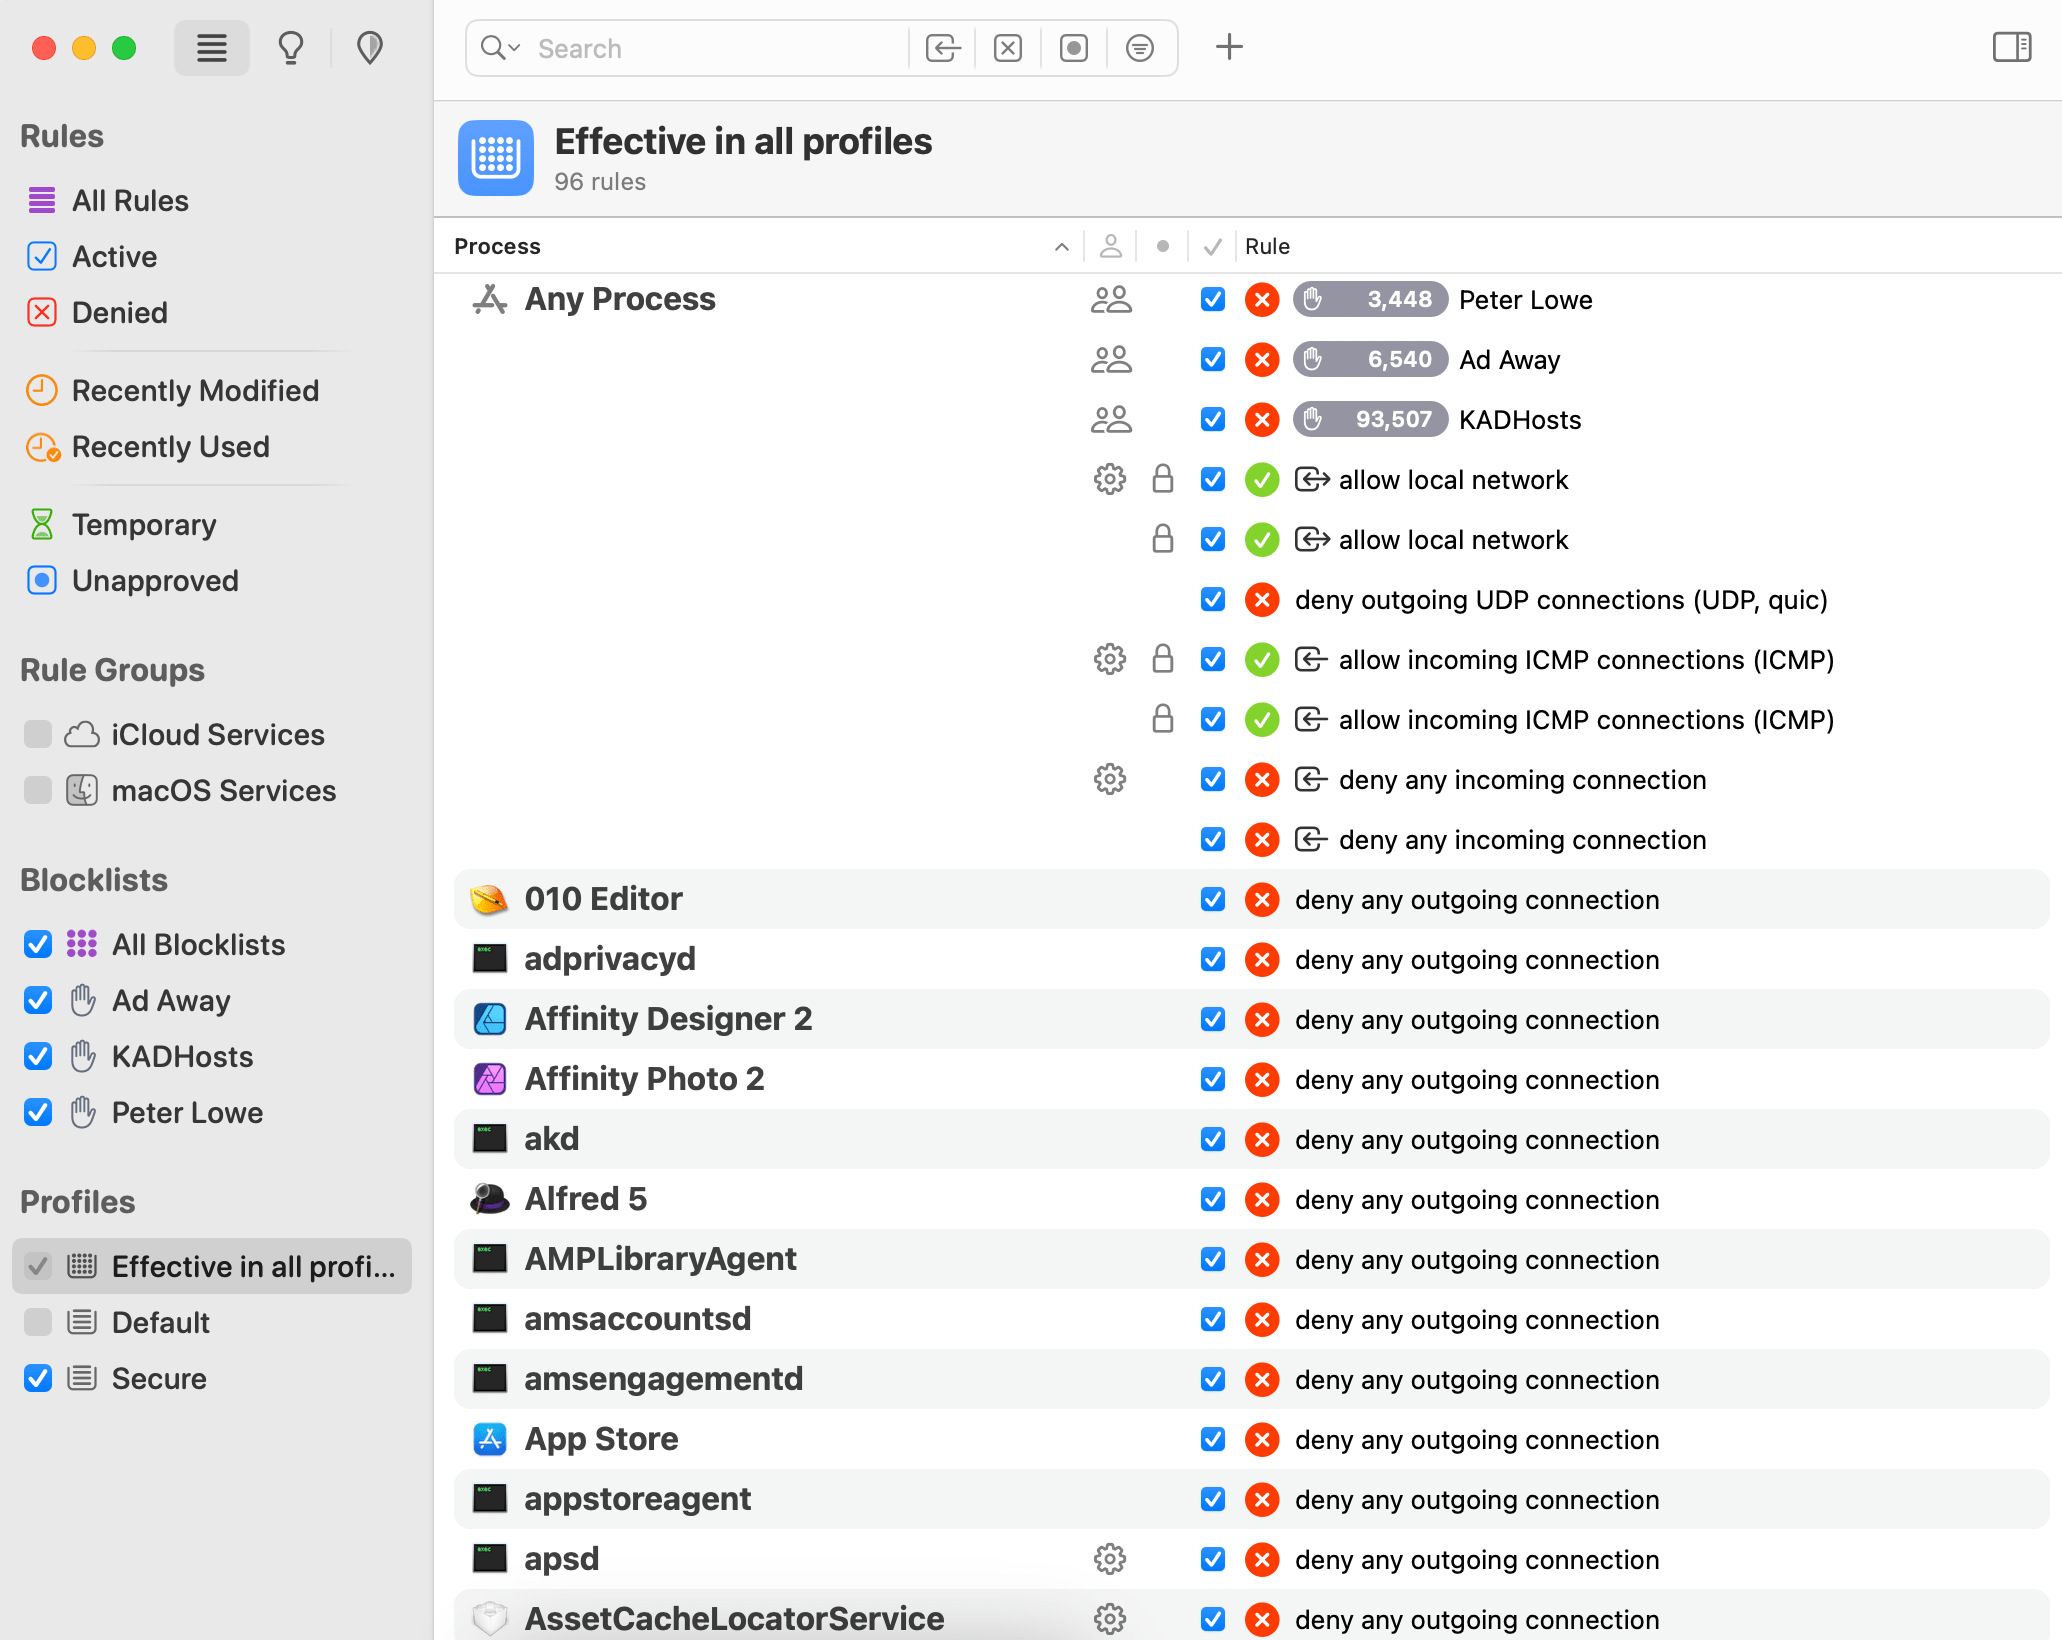This screenshot has width=2062, height=1640.
Task: Click the App Store app icon
Action: point(490,1440)
